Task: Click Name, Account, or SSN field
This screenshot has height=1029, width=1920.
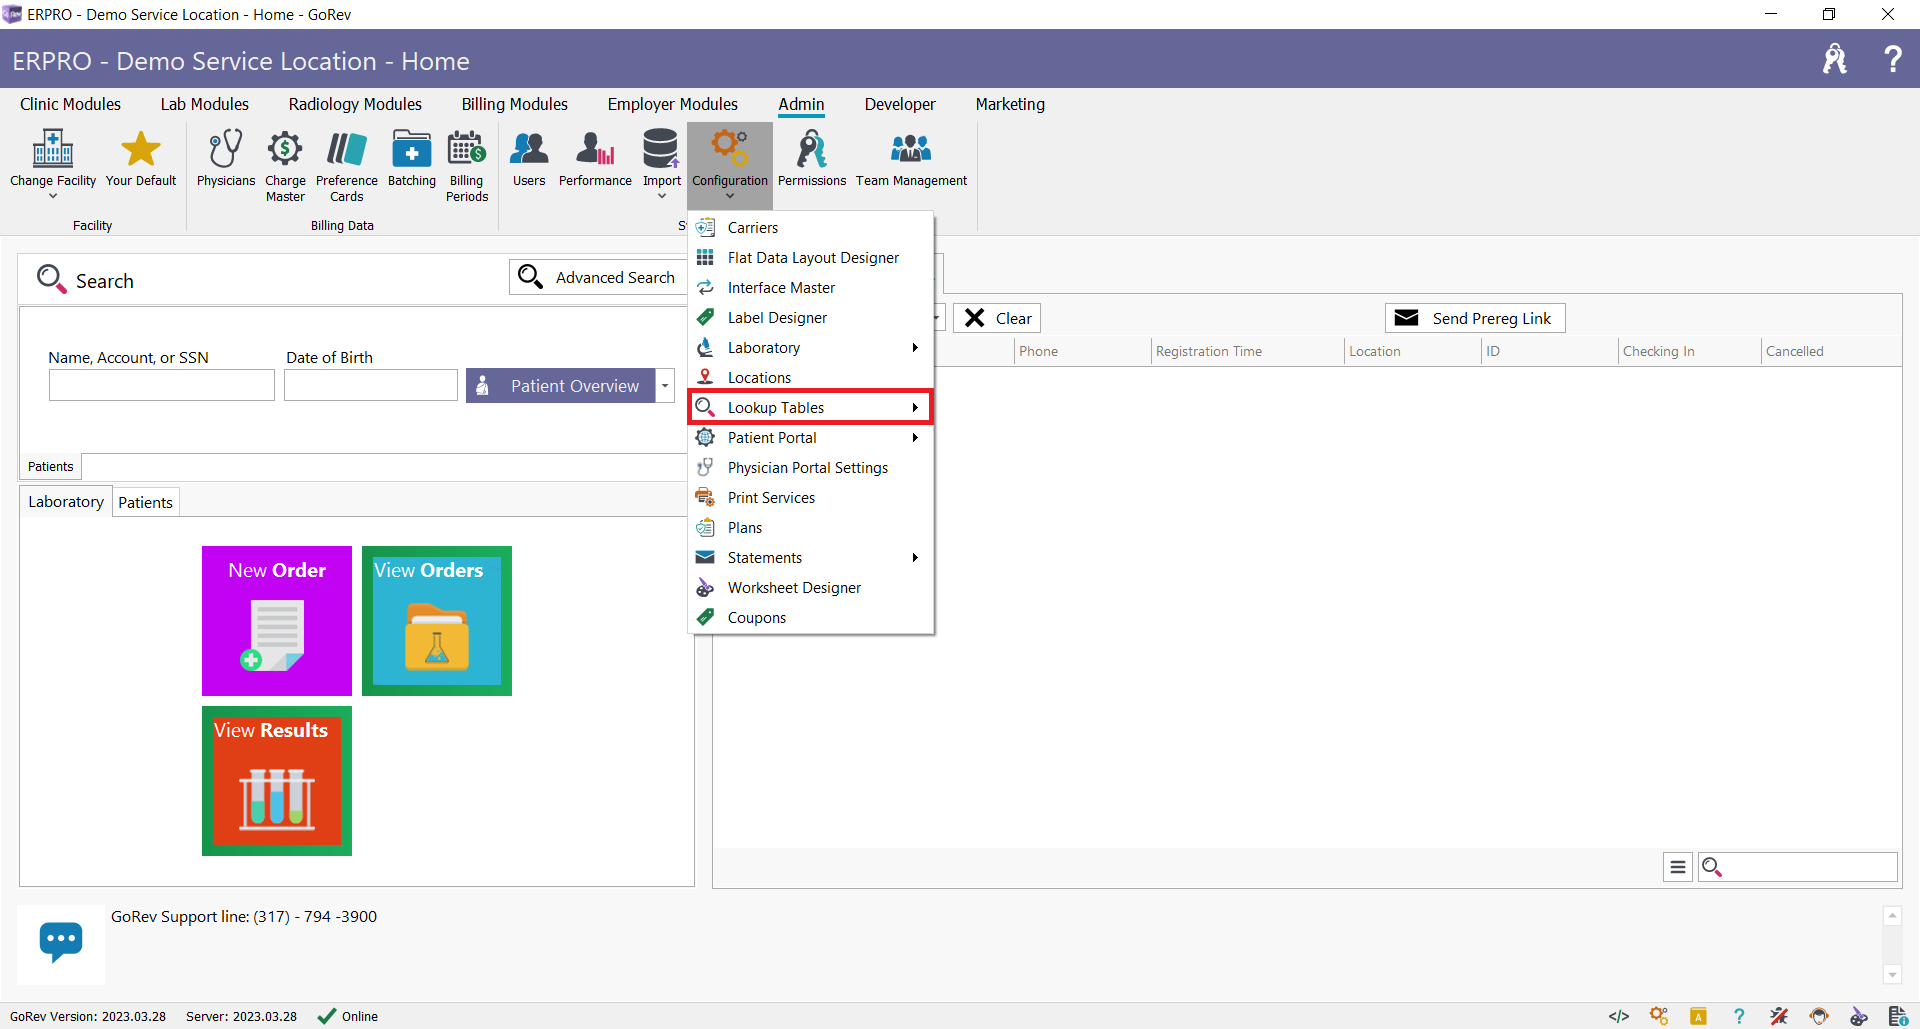Action: tap(162, 385)
